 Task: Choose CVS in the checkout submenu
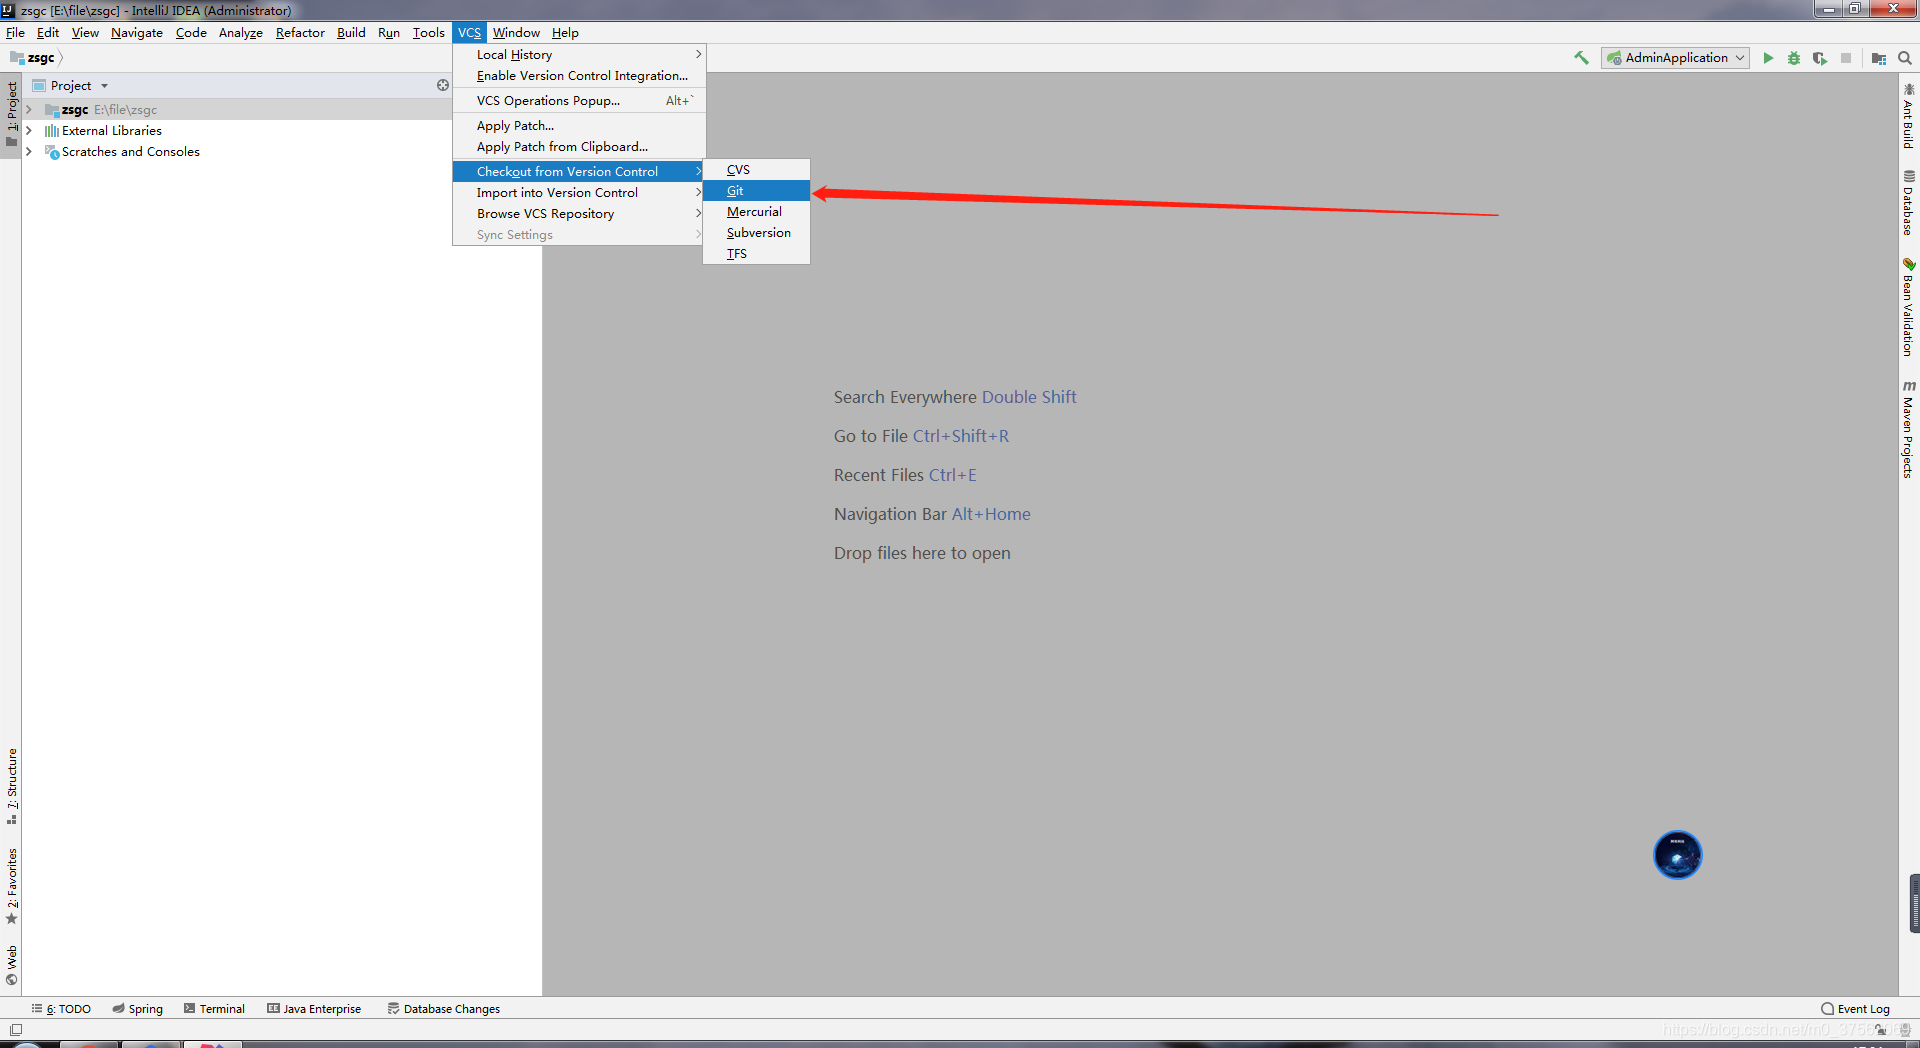tap(756, 170)
